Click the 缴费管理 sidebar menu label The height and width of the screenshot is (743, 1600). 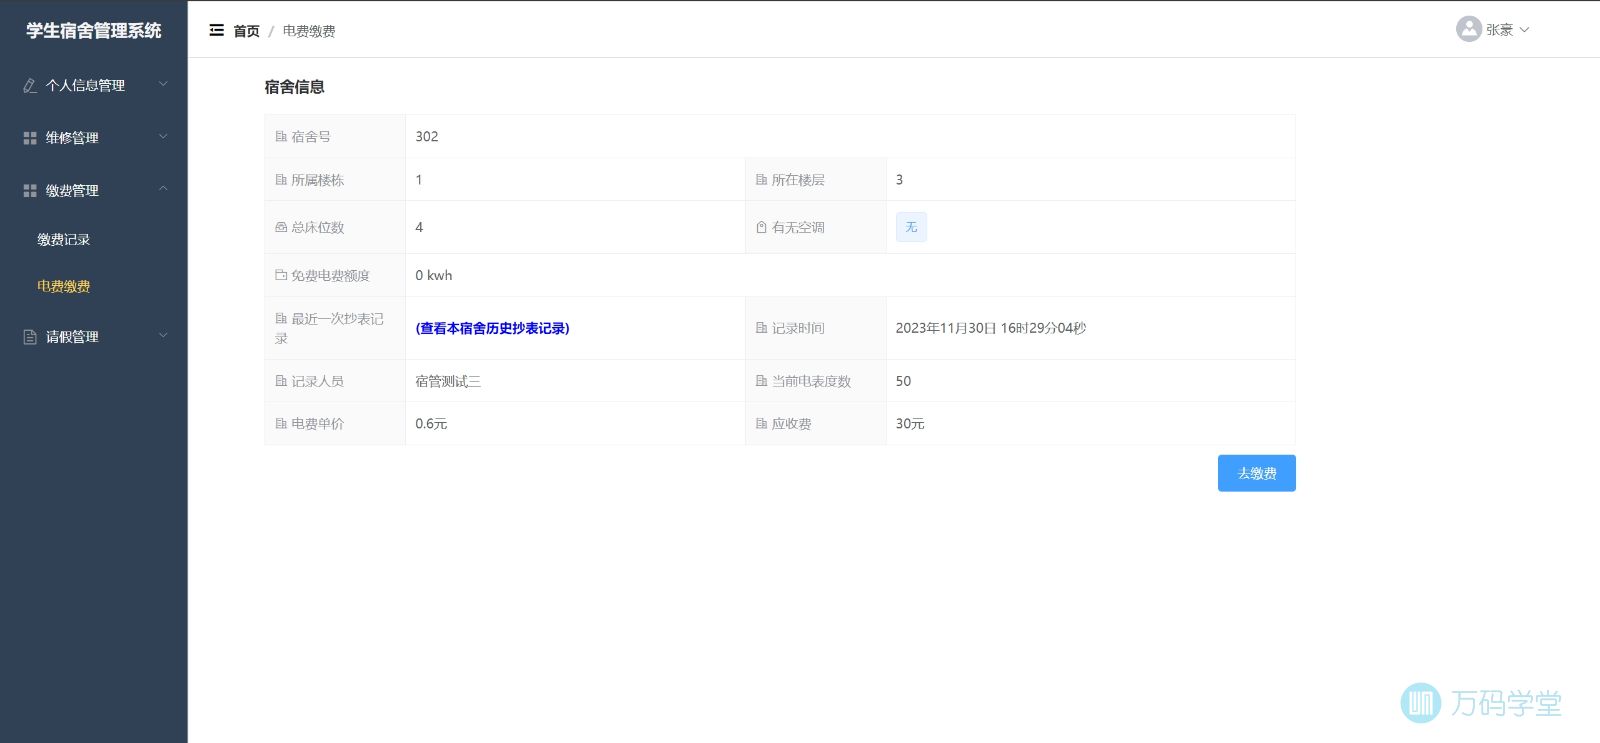(72, 191)
